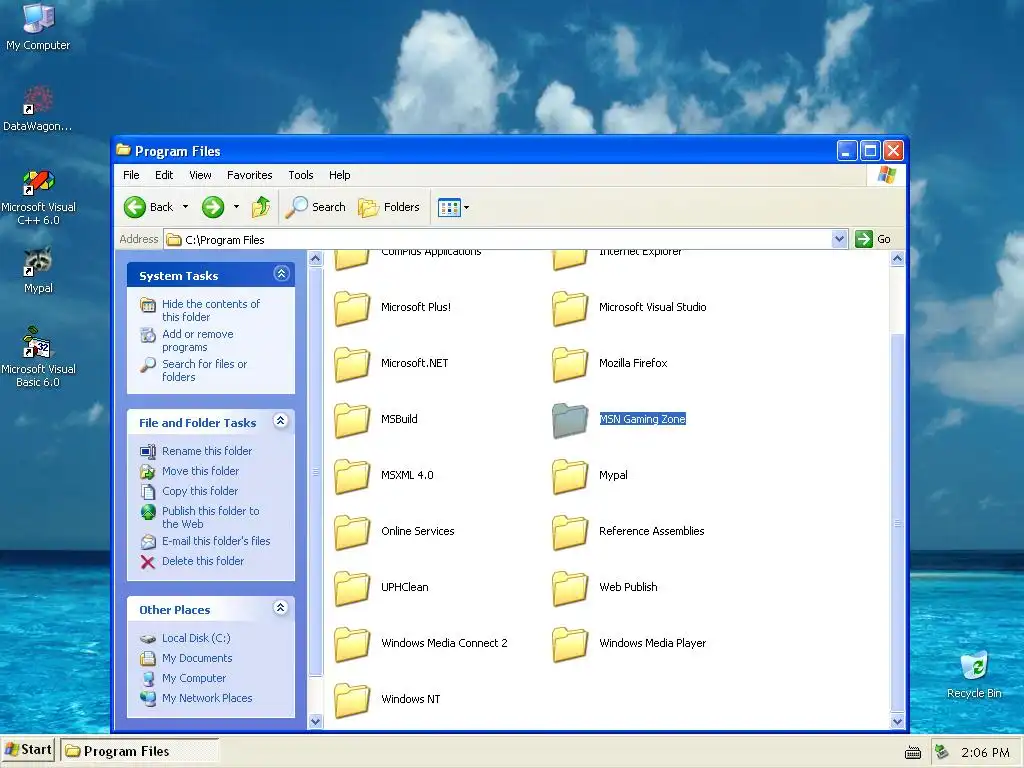1024x768 pixels.
Task: Click Move this folder link
Action: pyautogui.click(x=200, y=471)
